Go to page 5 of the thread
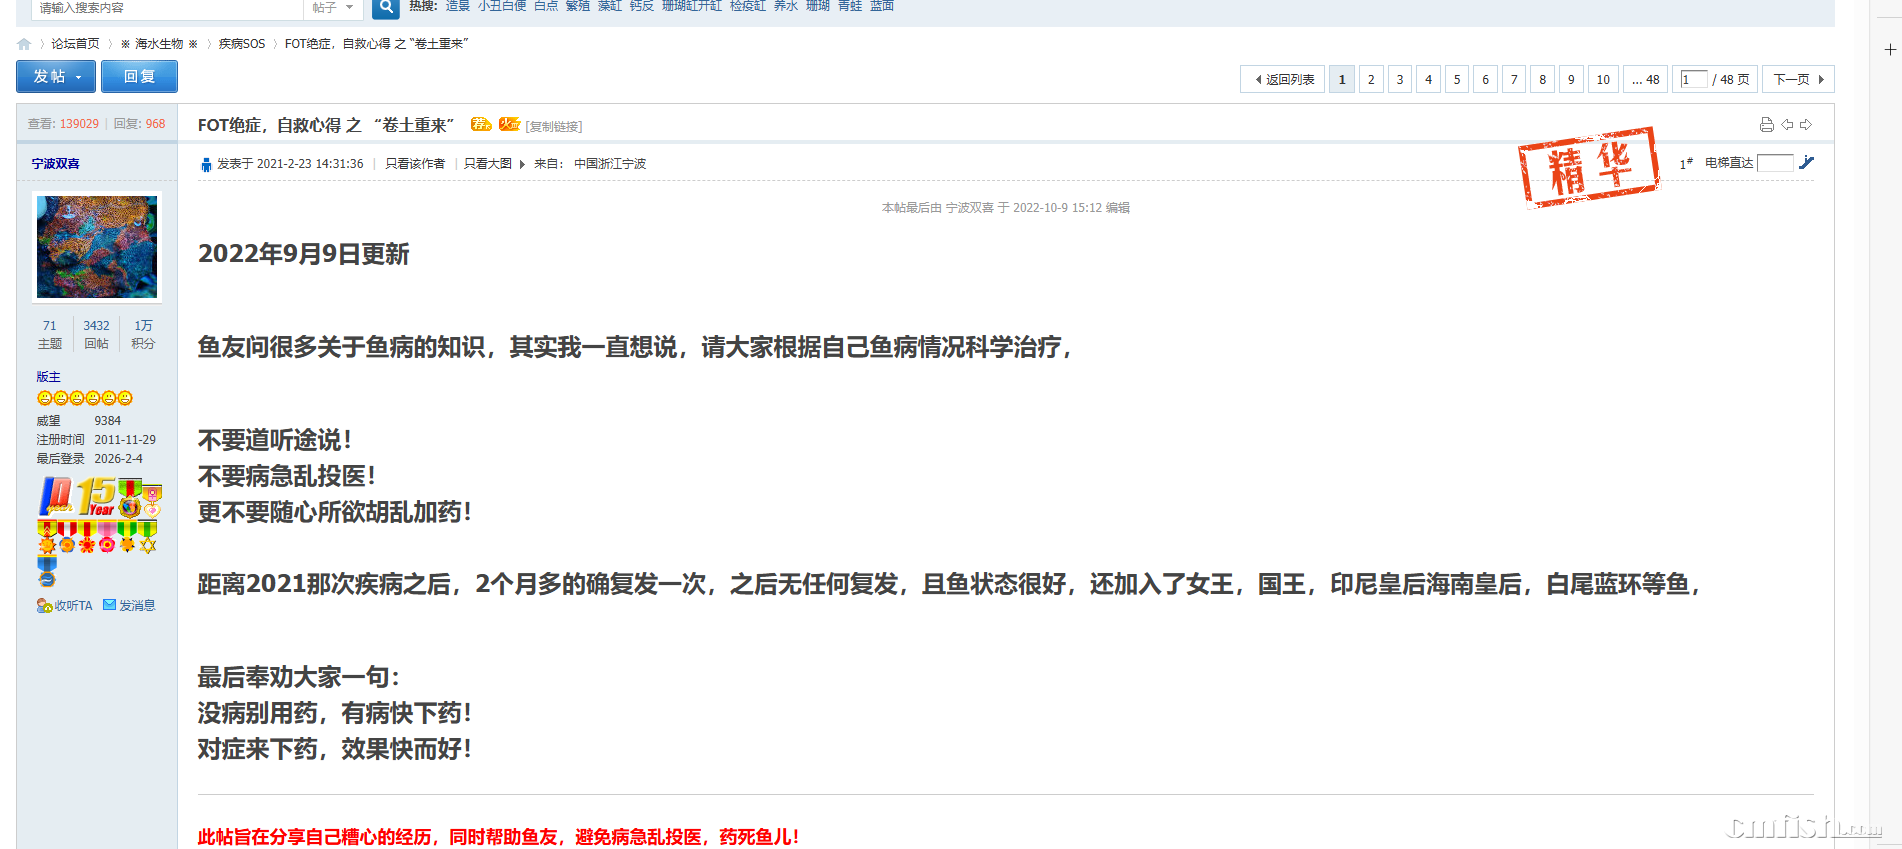This screenshot has height=849, width=1902. pos(1457,79)
